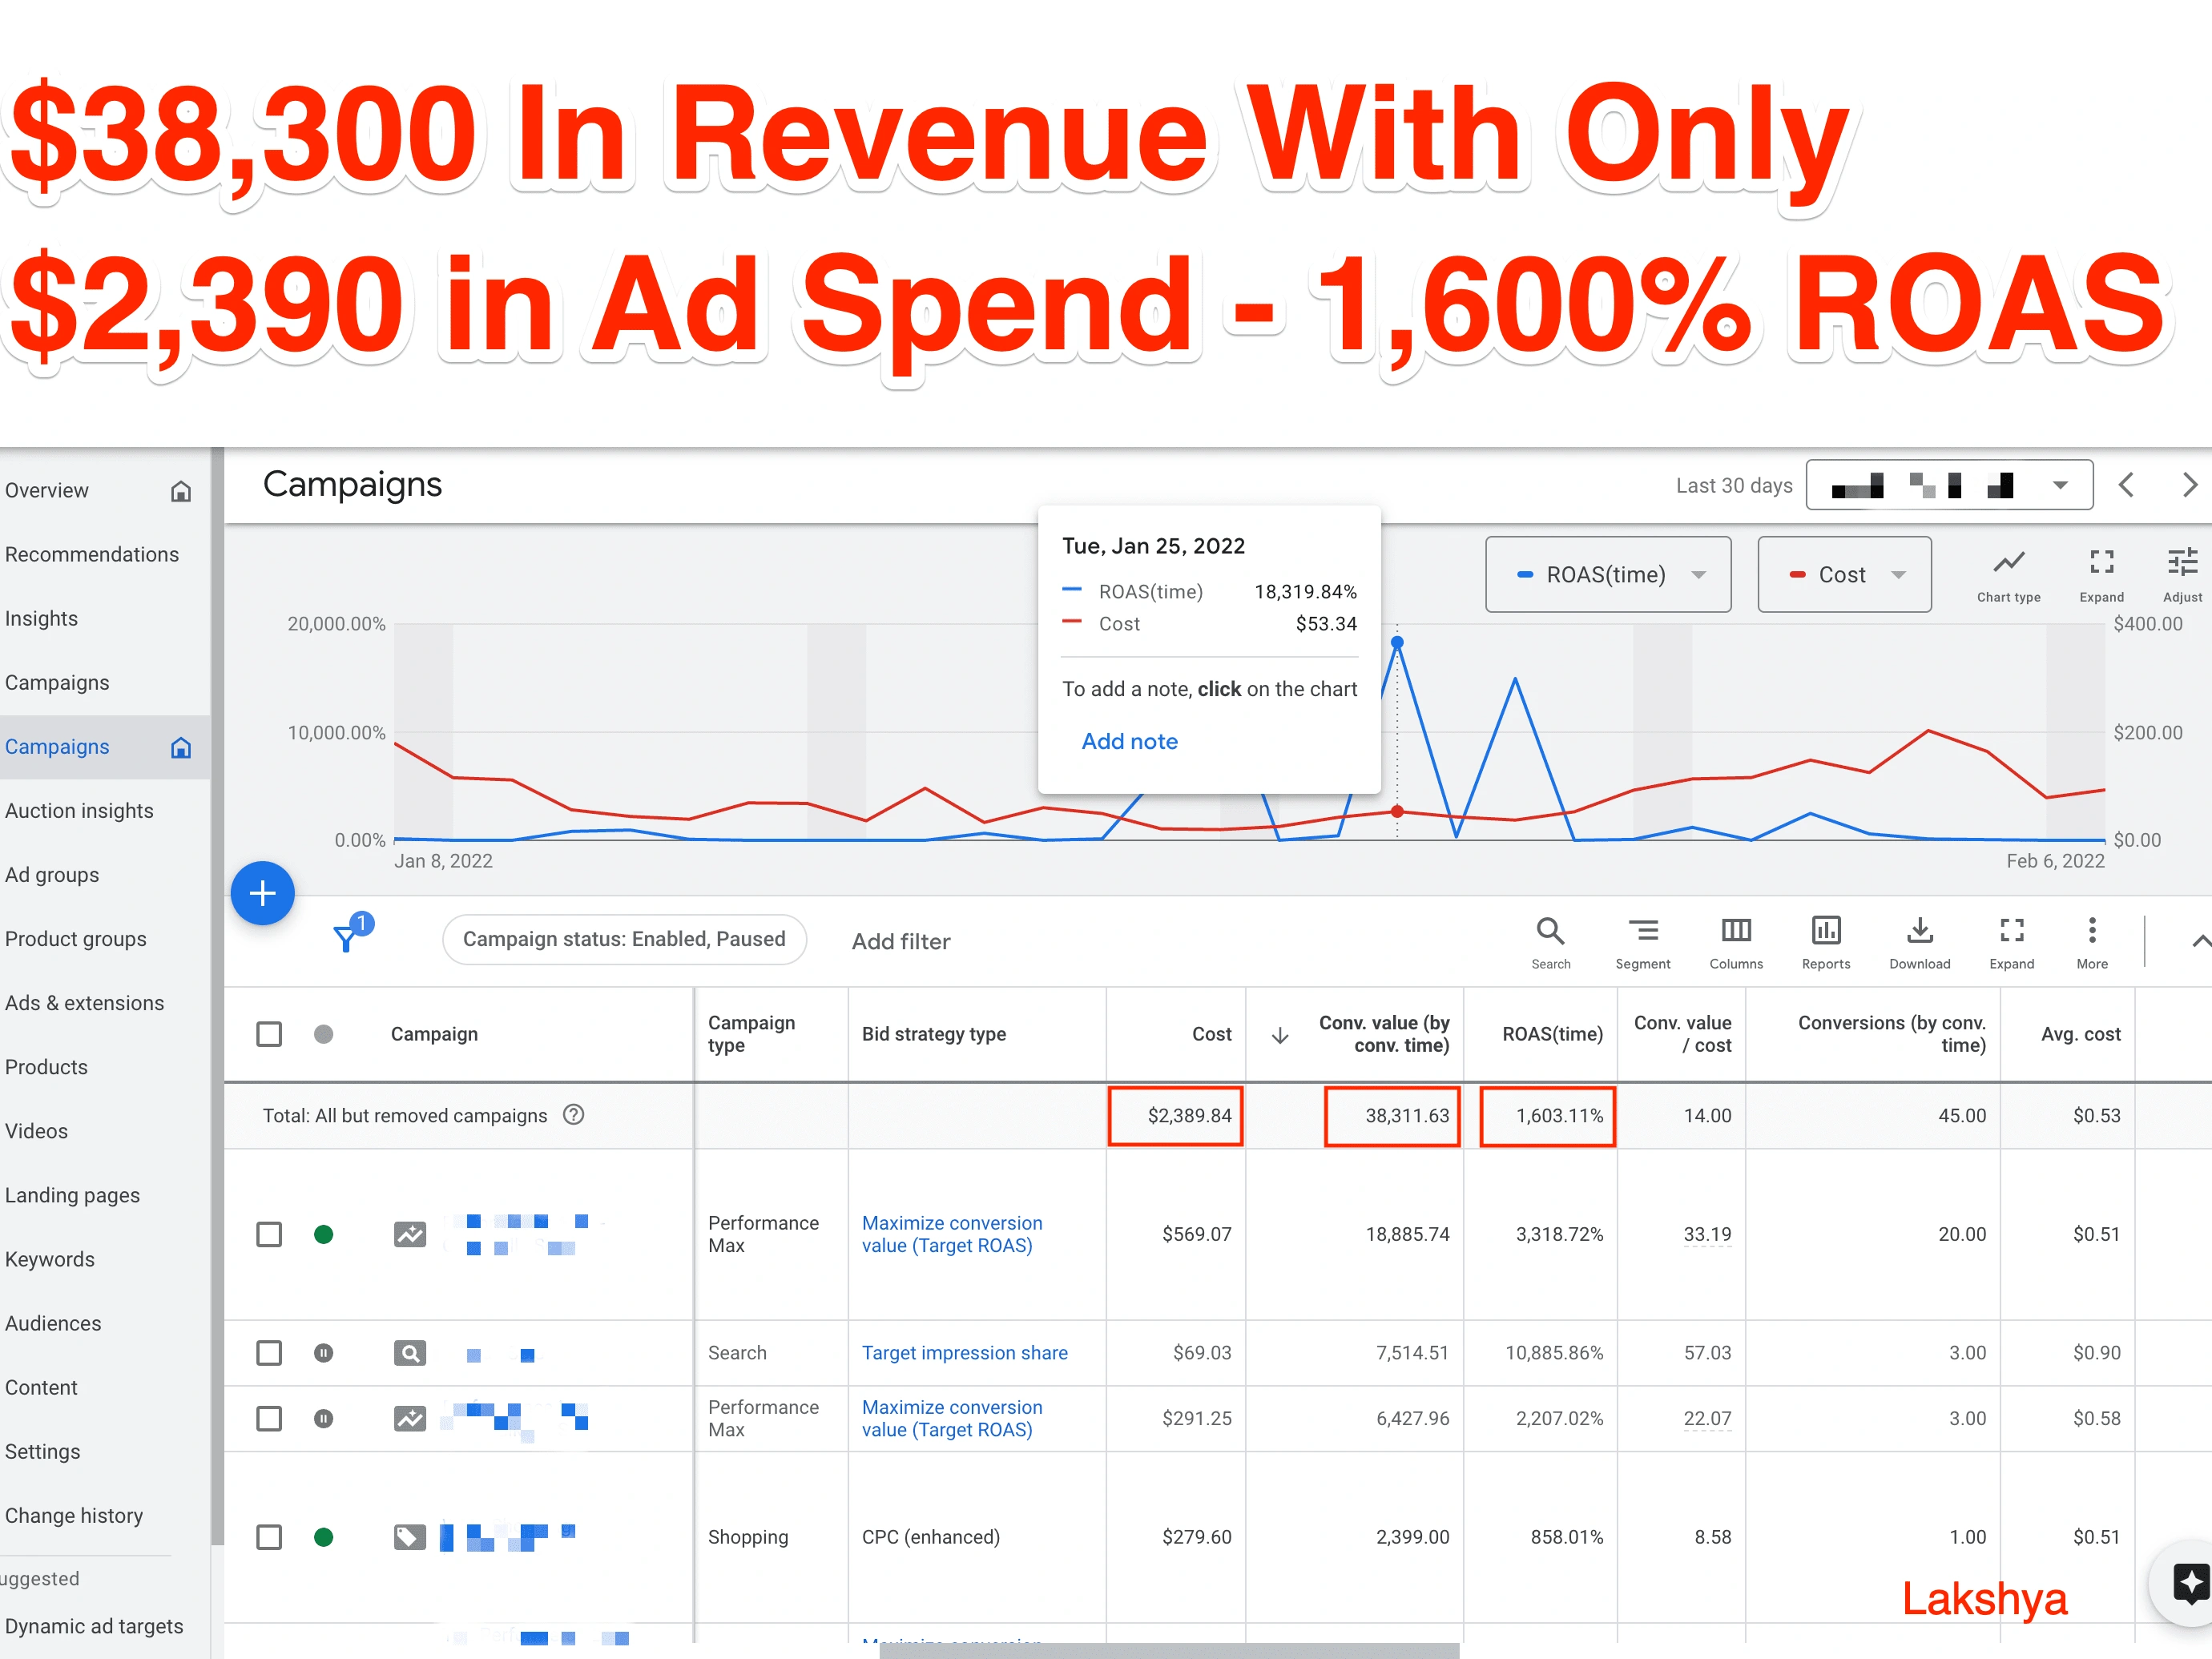Open Ads & extensions in sidebar
This screenshot has width=2212, height=1659.
click(x=85, y=1003)
